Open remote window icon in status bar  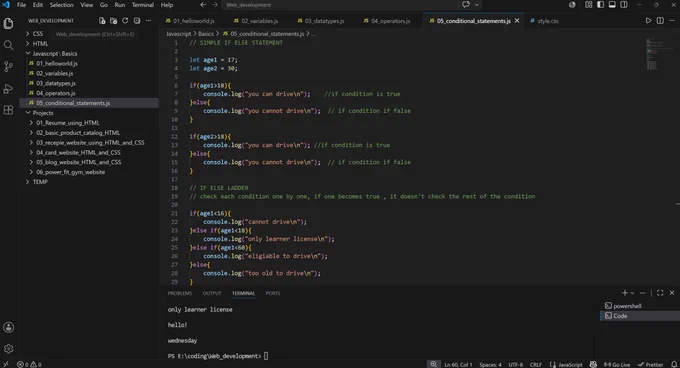(6, 365)
